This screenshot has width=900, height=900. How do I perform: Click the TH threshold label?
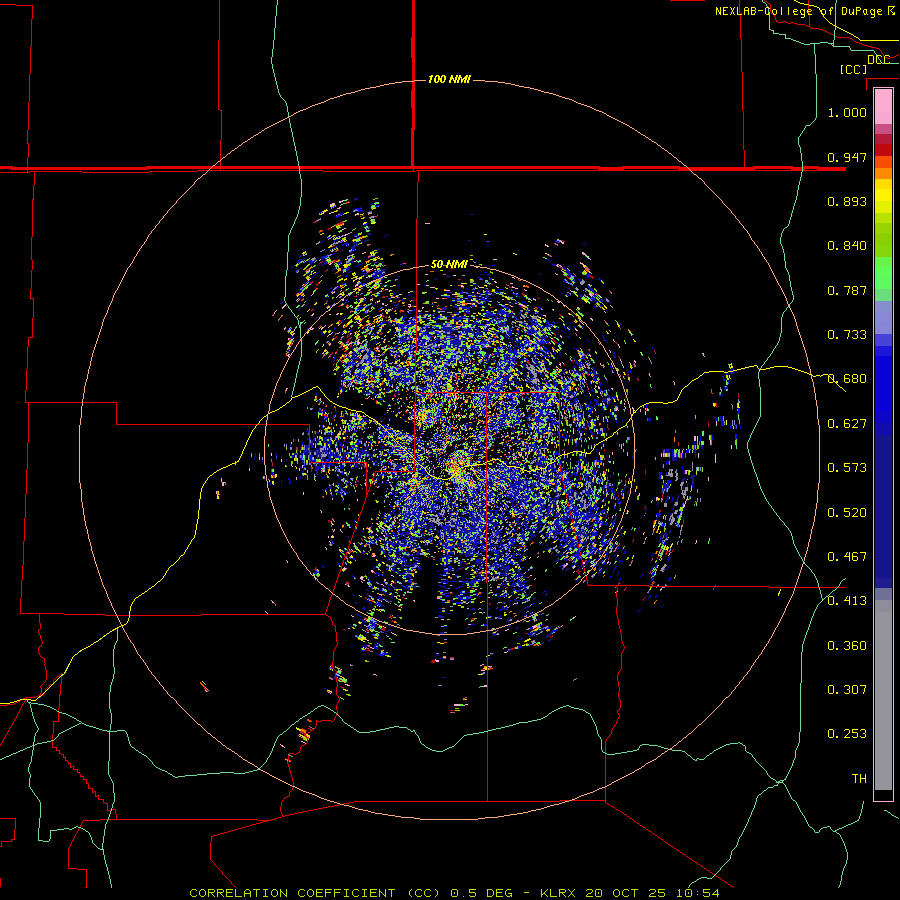click(859, 779)
